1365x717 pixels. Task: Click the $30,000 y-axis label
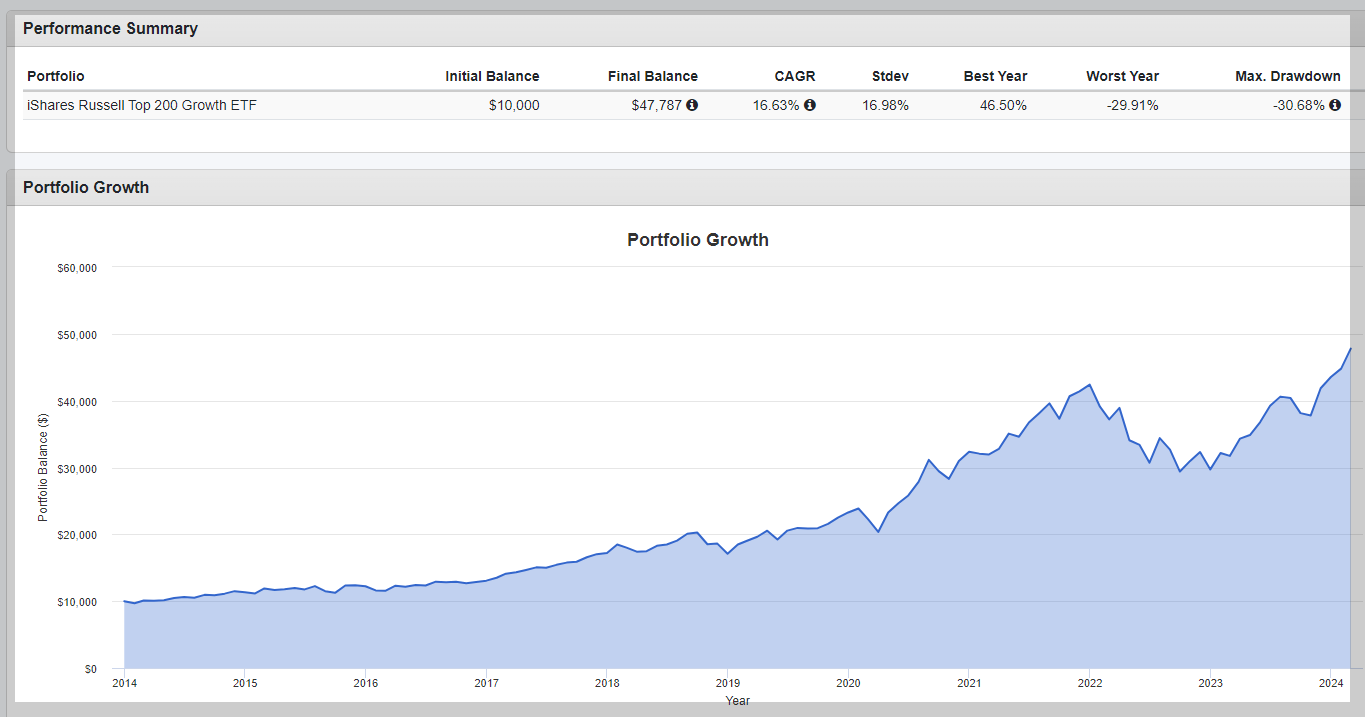tap(76, 469)
